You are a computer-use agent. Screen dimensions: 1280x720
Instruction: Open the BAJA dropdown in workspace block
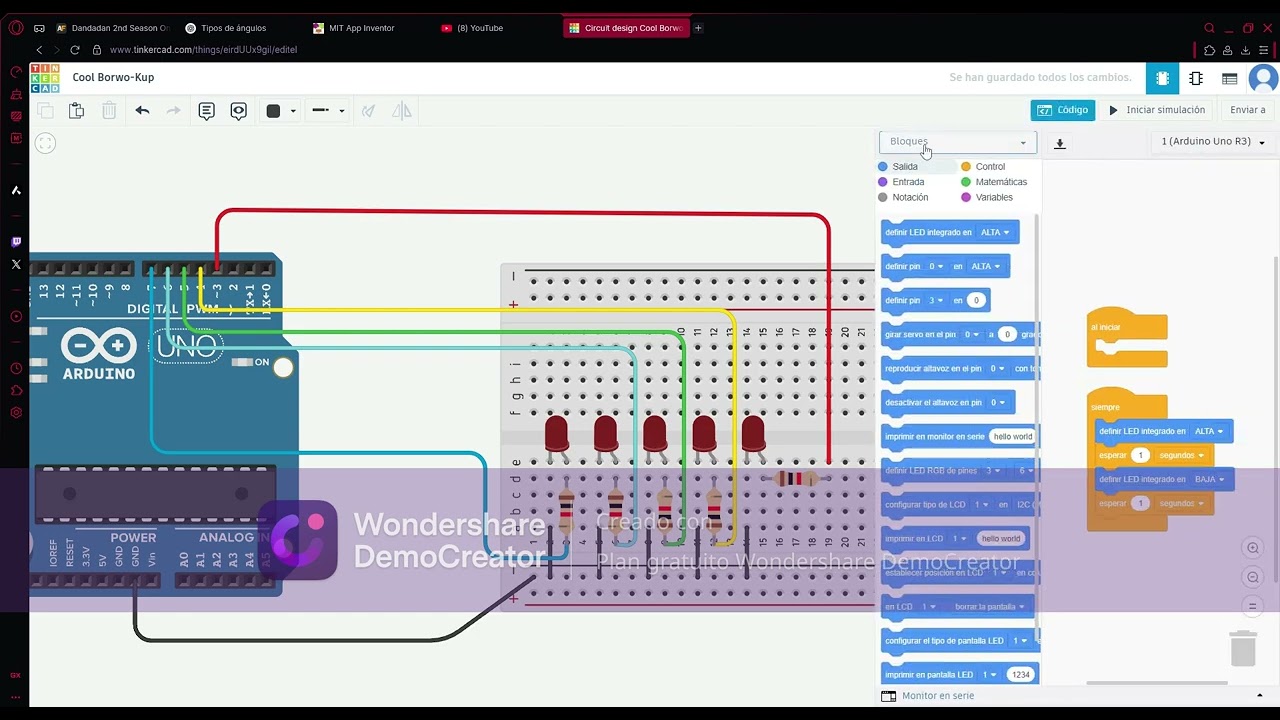point(1209,479)
